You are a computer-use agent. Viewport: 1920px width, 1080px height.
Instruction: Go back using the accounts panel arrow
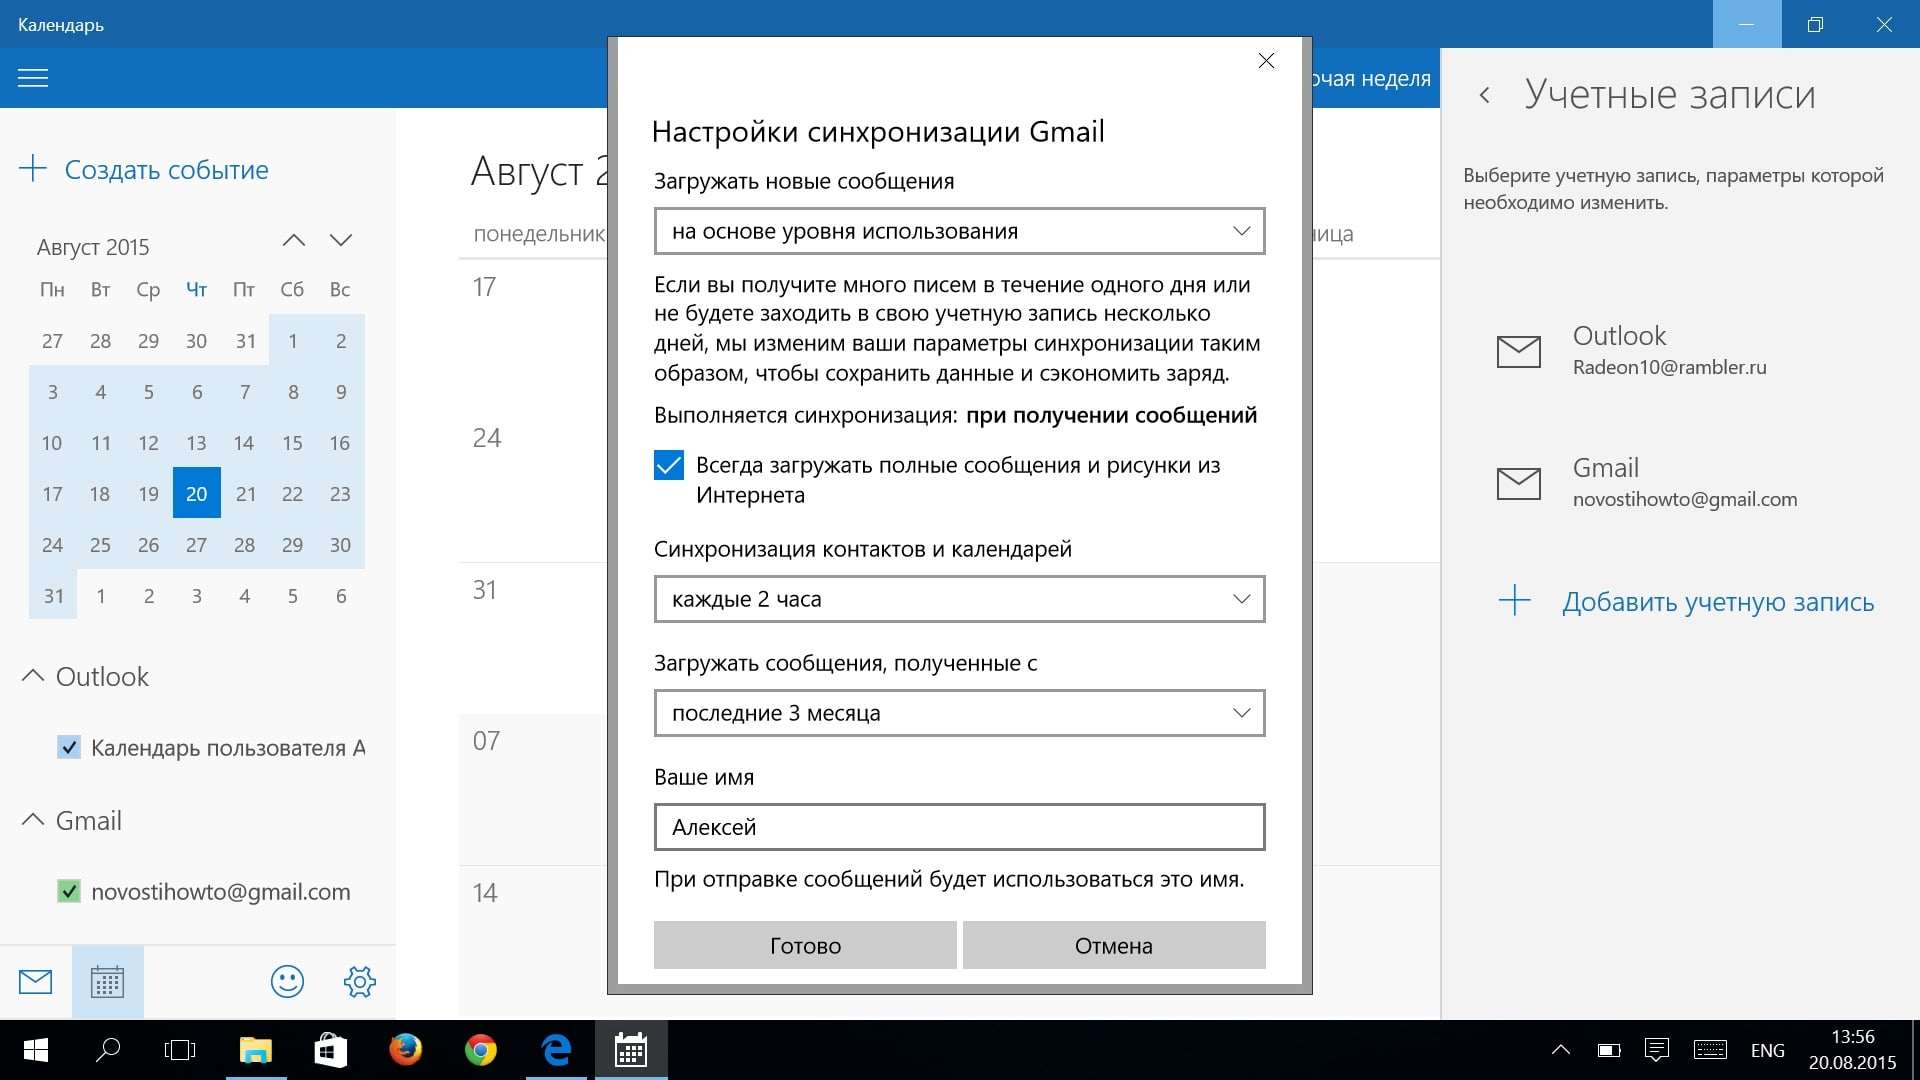tap(1485, 95)
